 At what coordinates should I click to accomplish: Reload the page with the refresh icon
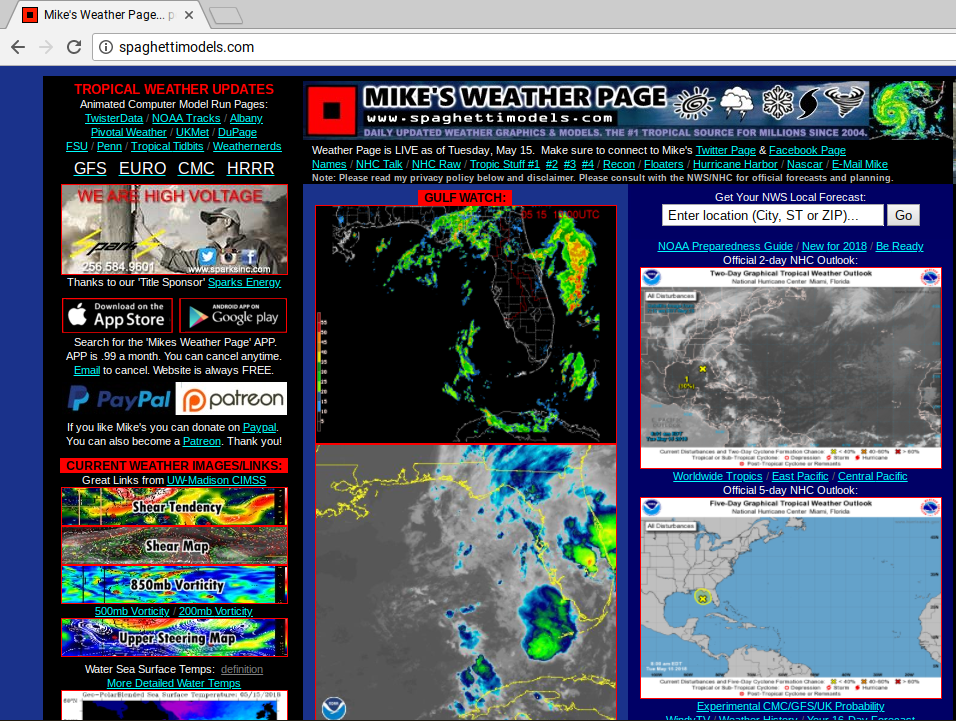74,47
